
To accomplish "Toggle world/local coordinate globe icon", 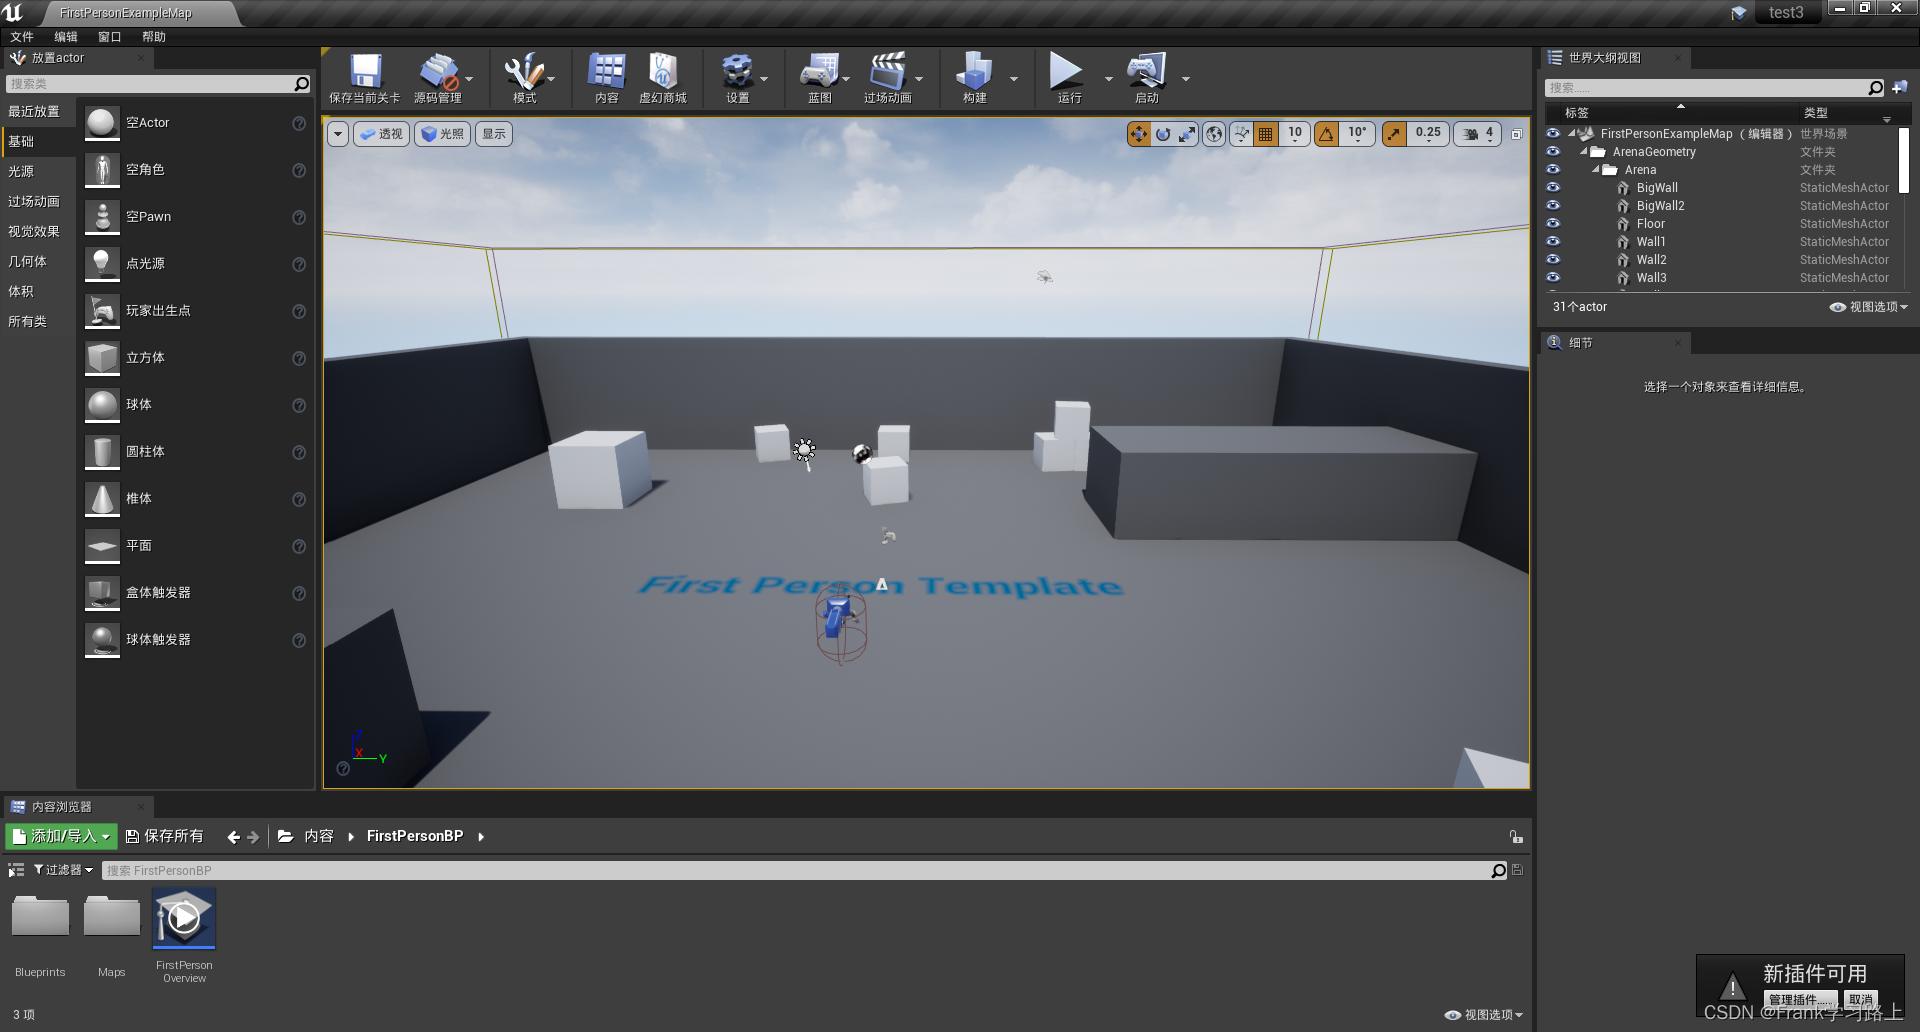I will pyautogui.click(x=1214, y=134).
